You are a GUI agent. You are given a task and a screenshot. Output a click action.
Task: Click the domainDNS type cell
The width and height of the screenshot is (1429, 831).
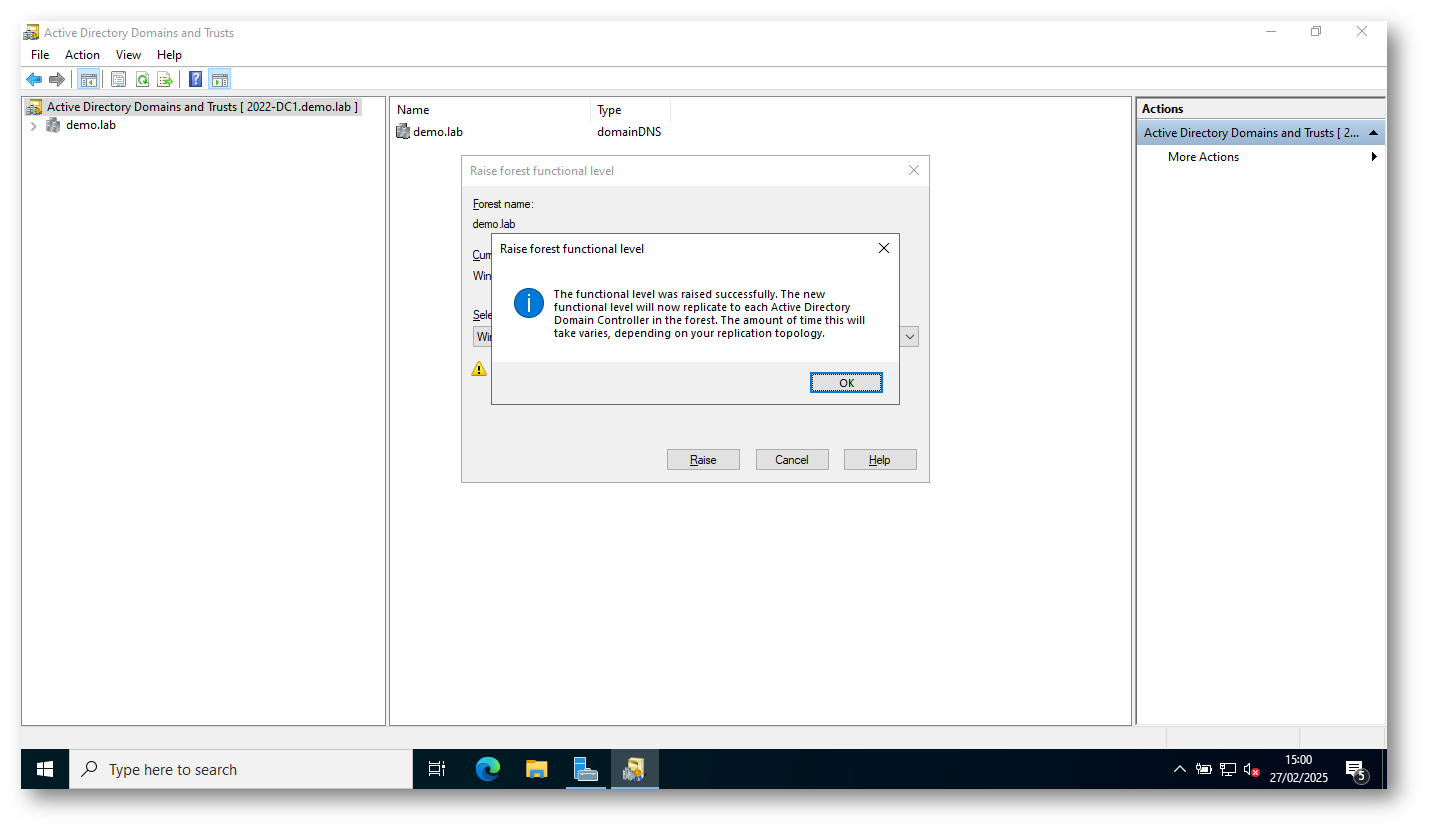point(629,132)
